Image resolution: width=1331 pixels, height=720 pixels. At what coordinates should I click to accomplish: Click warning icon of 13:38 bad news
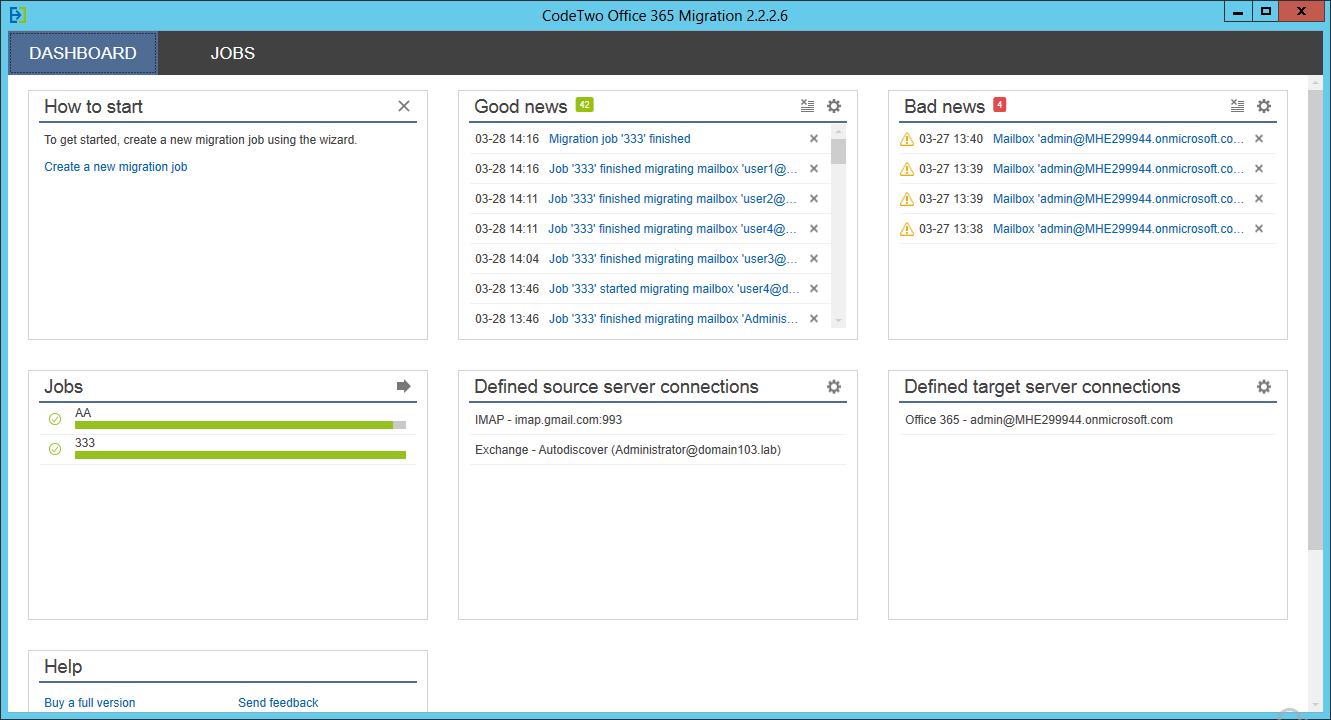pyautogui.click(x=907, y=229)
